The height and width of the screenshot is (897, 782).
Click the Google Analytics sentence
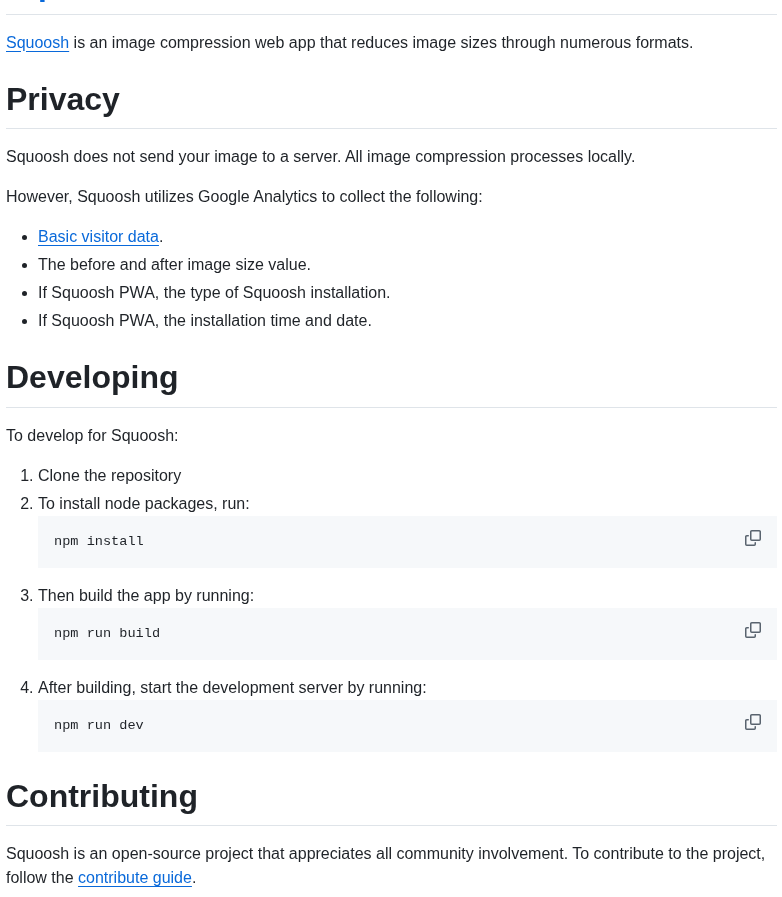[x=244, y=196]
